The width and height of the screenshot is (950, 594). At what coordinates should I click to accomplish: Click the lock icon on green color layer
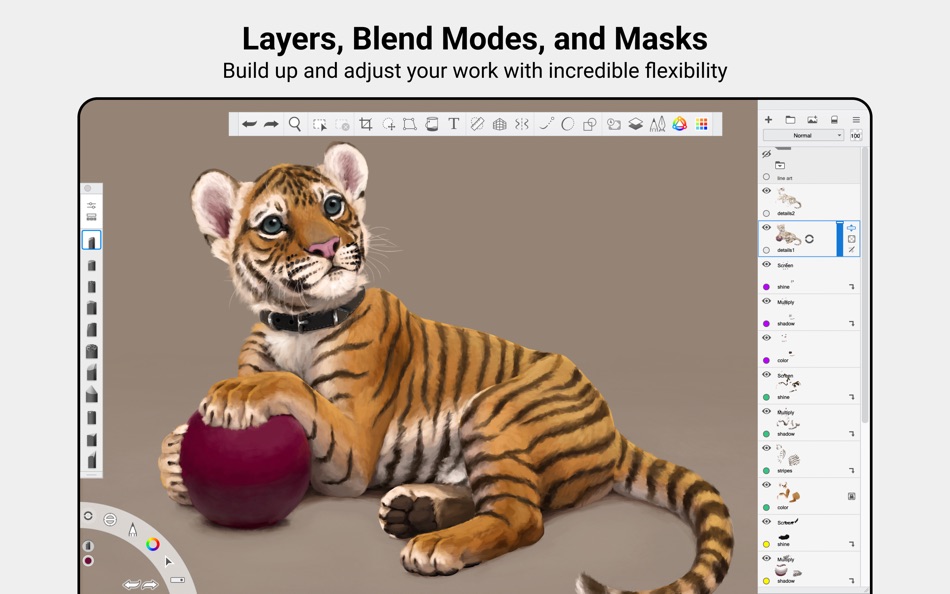(851, 496)
